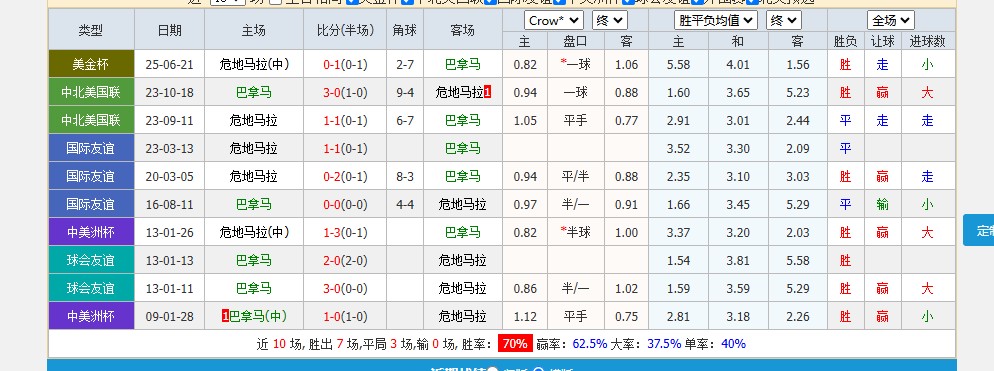Click the 进球数 column header

(x=927, y=41)
